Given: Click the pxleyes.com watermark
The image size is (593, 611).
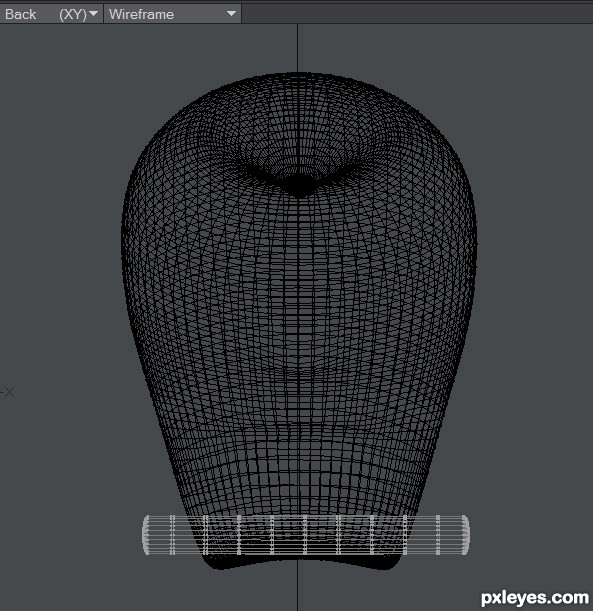Looking at the screenshot, I should 535,598.
